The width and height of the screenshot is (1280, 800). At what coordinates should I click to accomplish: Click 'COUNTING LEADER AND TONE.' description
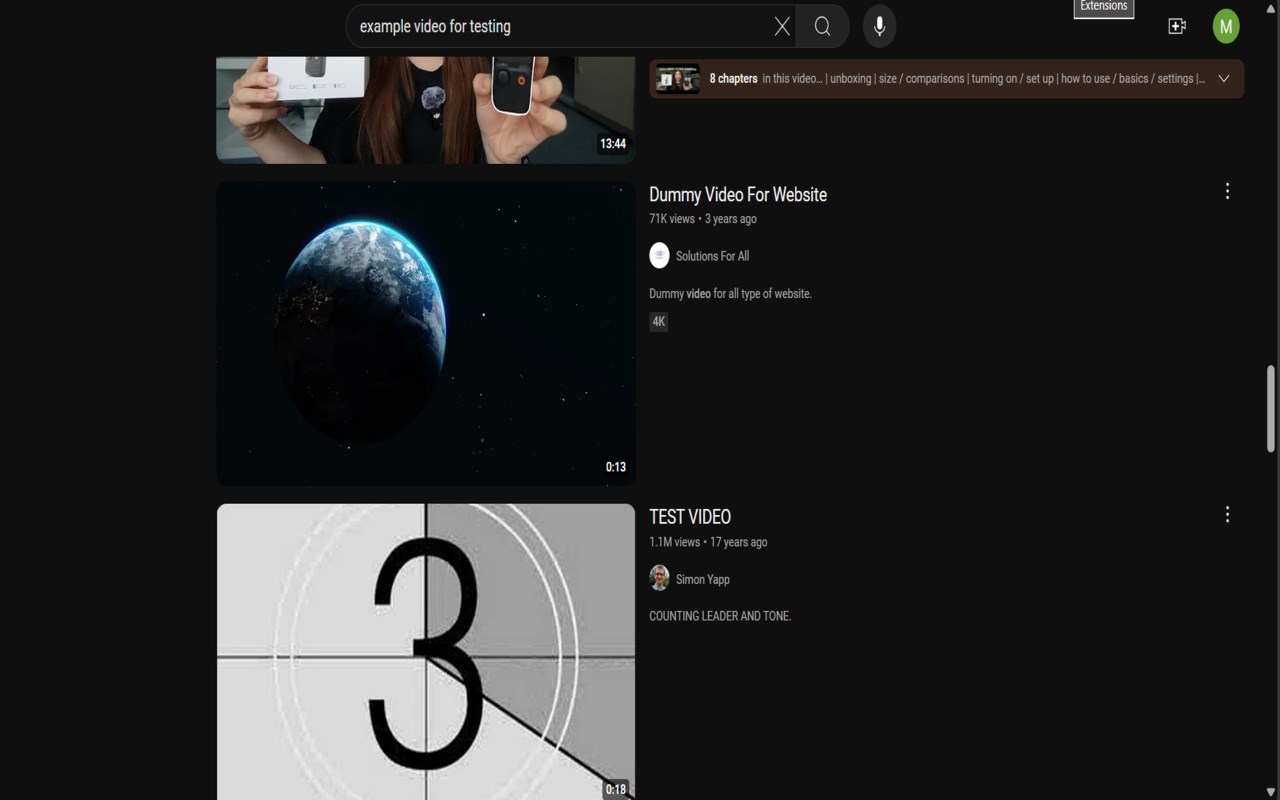tap(720, 616)
